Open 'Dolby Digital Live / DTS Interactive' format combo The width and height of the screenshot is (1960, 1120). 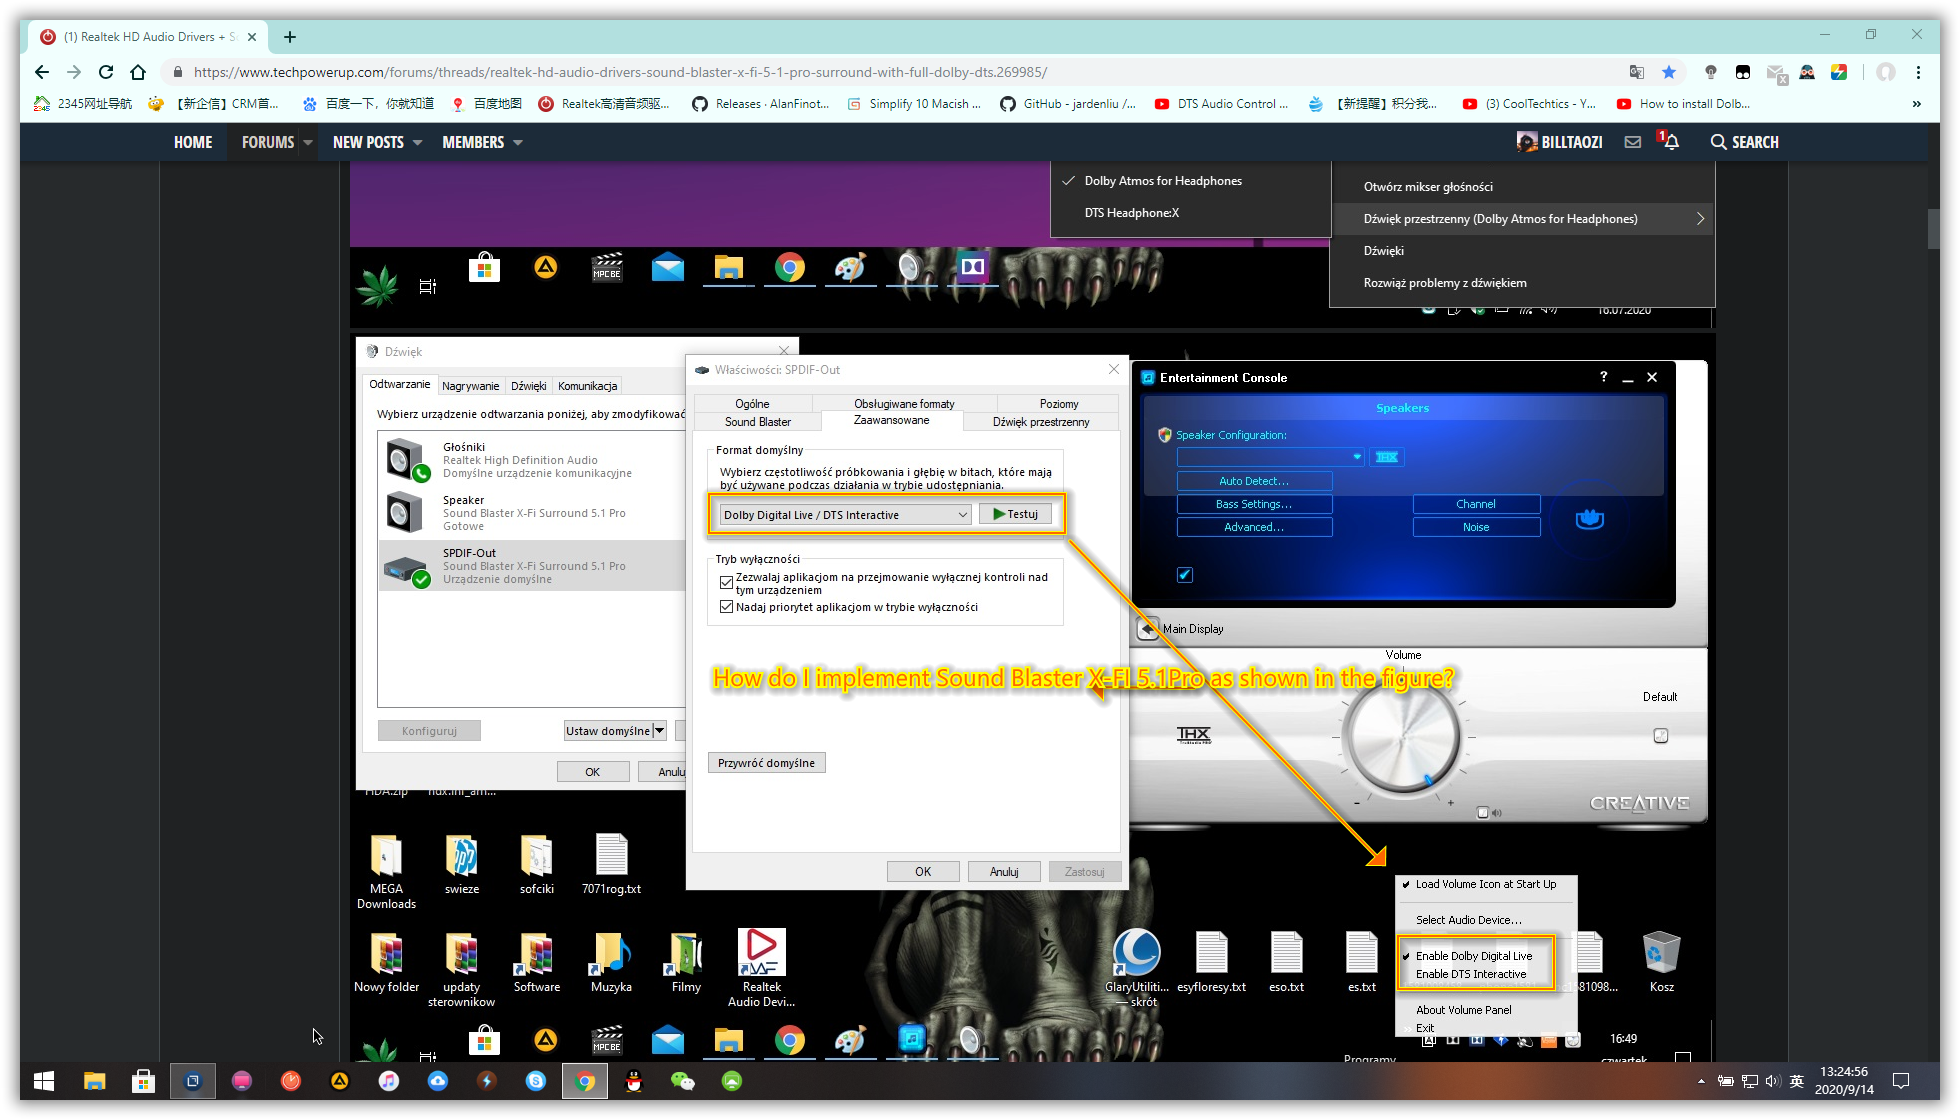[845, 515]
